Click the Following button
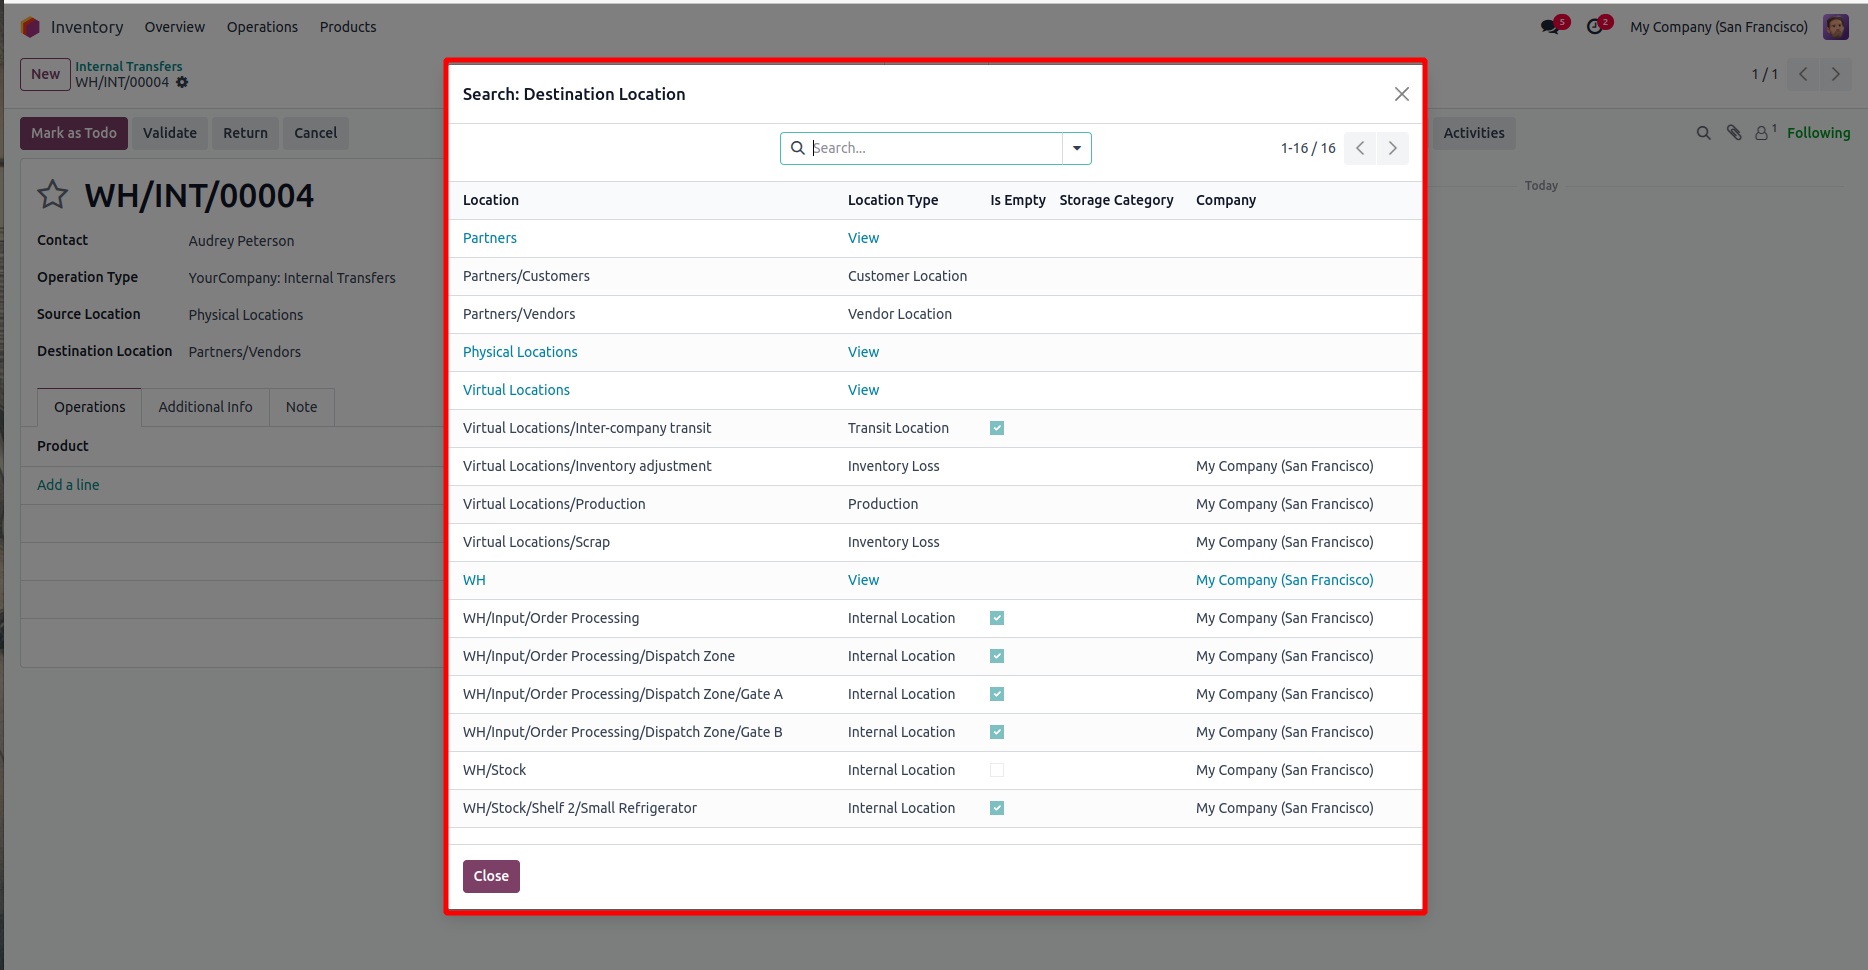 click(1818, 133)
